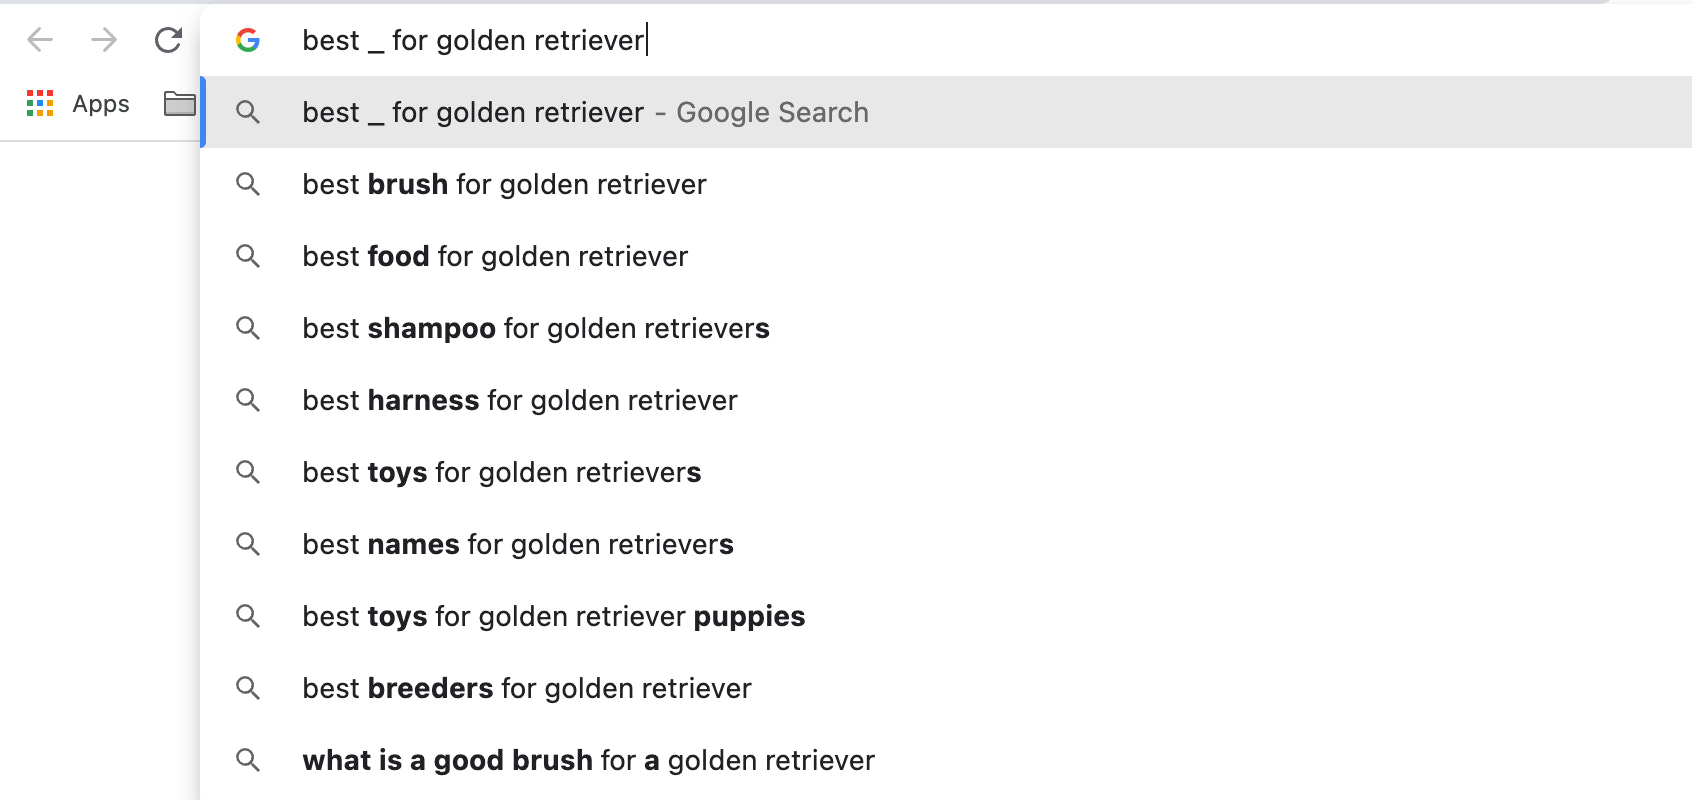The image size is (1692, 800).
Task: Select the 'best breeders for golden retriever' suggestion
Action: click(x=526, y=688)
